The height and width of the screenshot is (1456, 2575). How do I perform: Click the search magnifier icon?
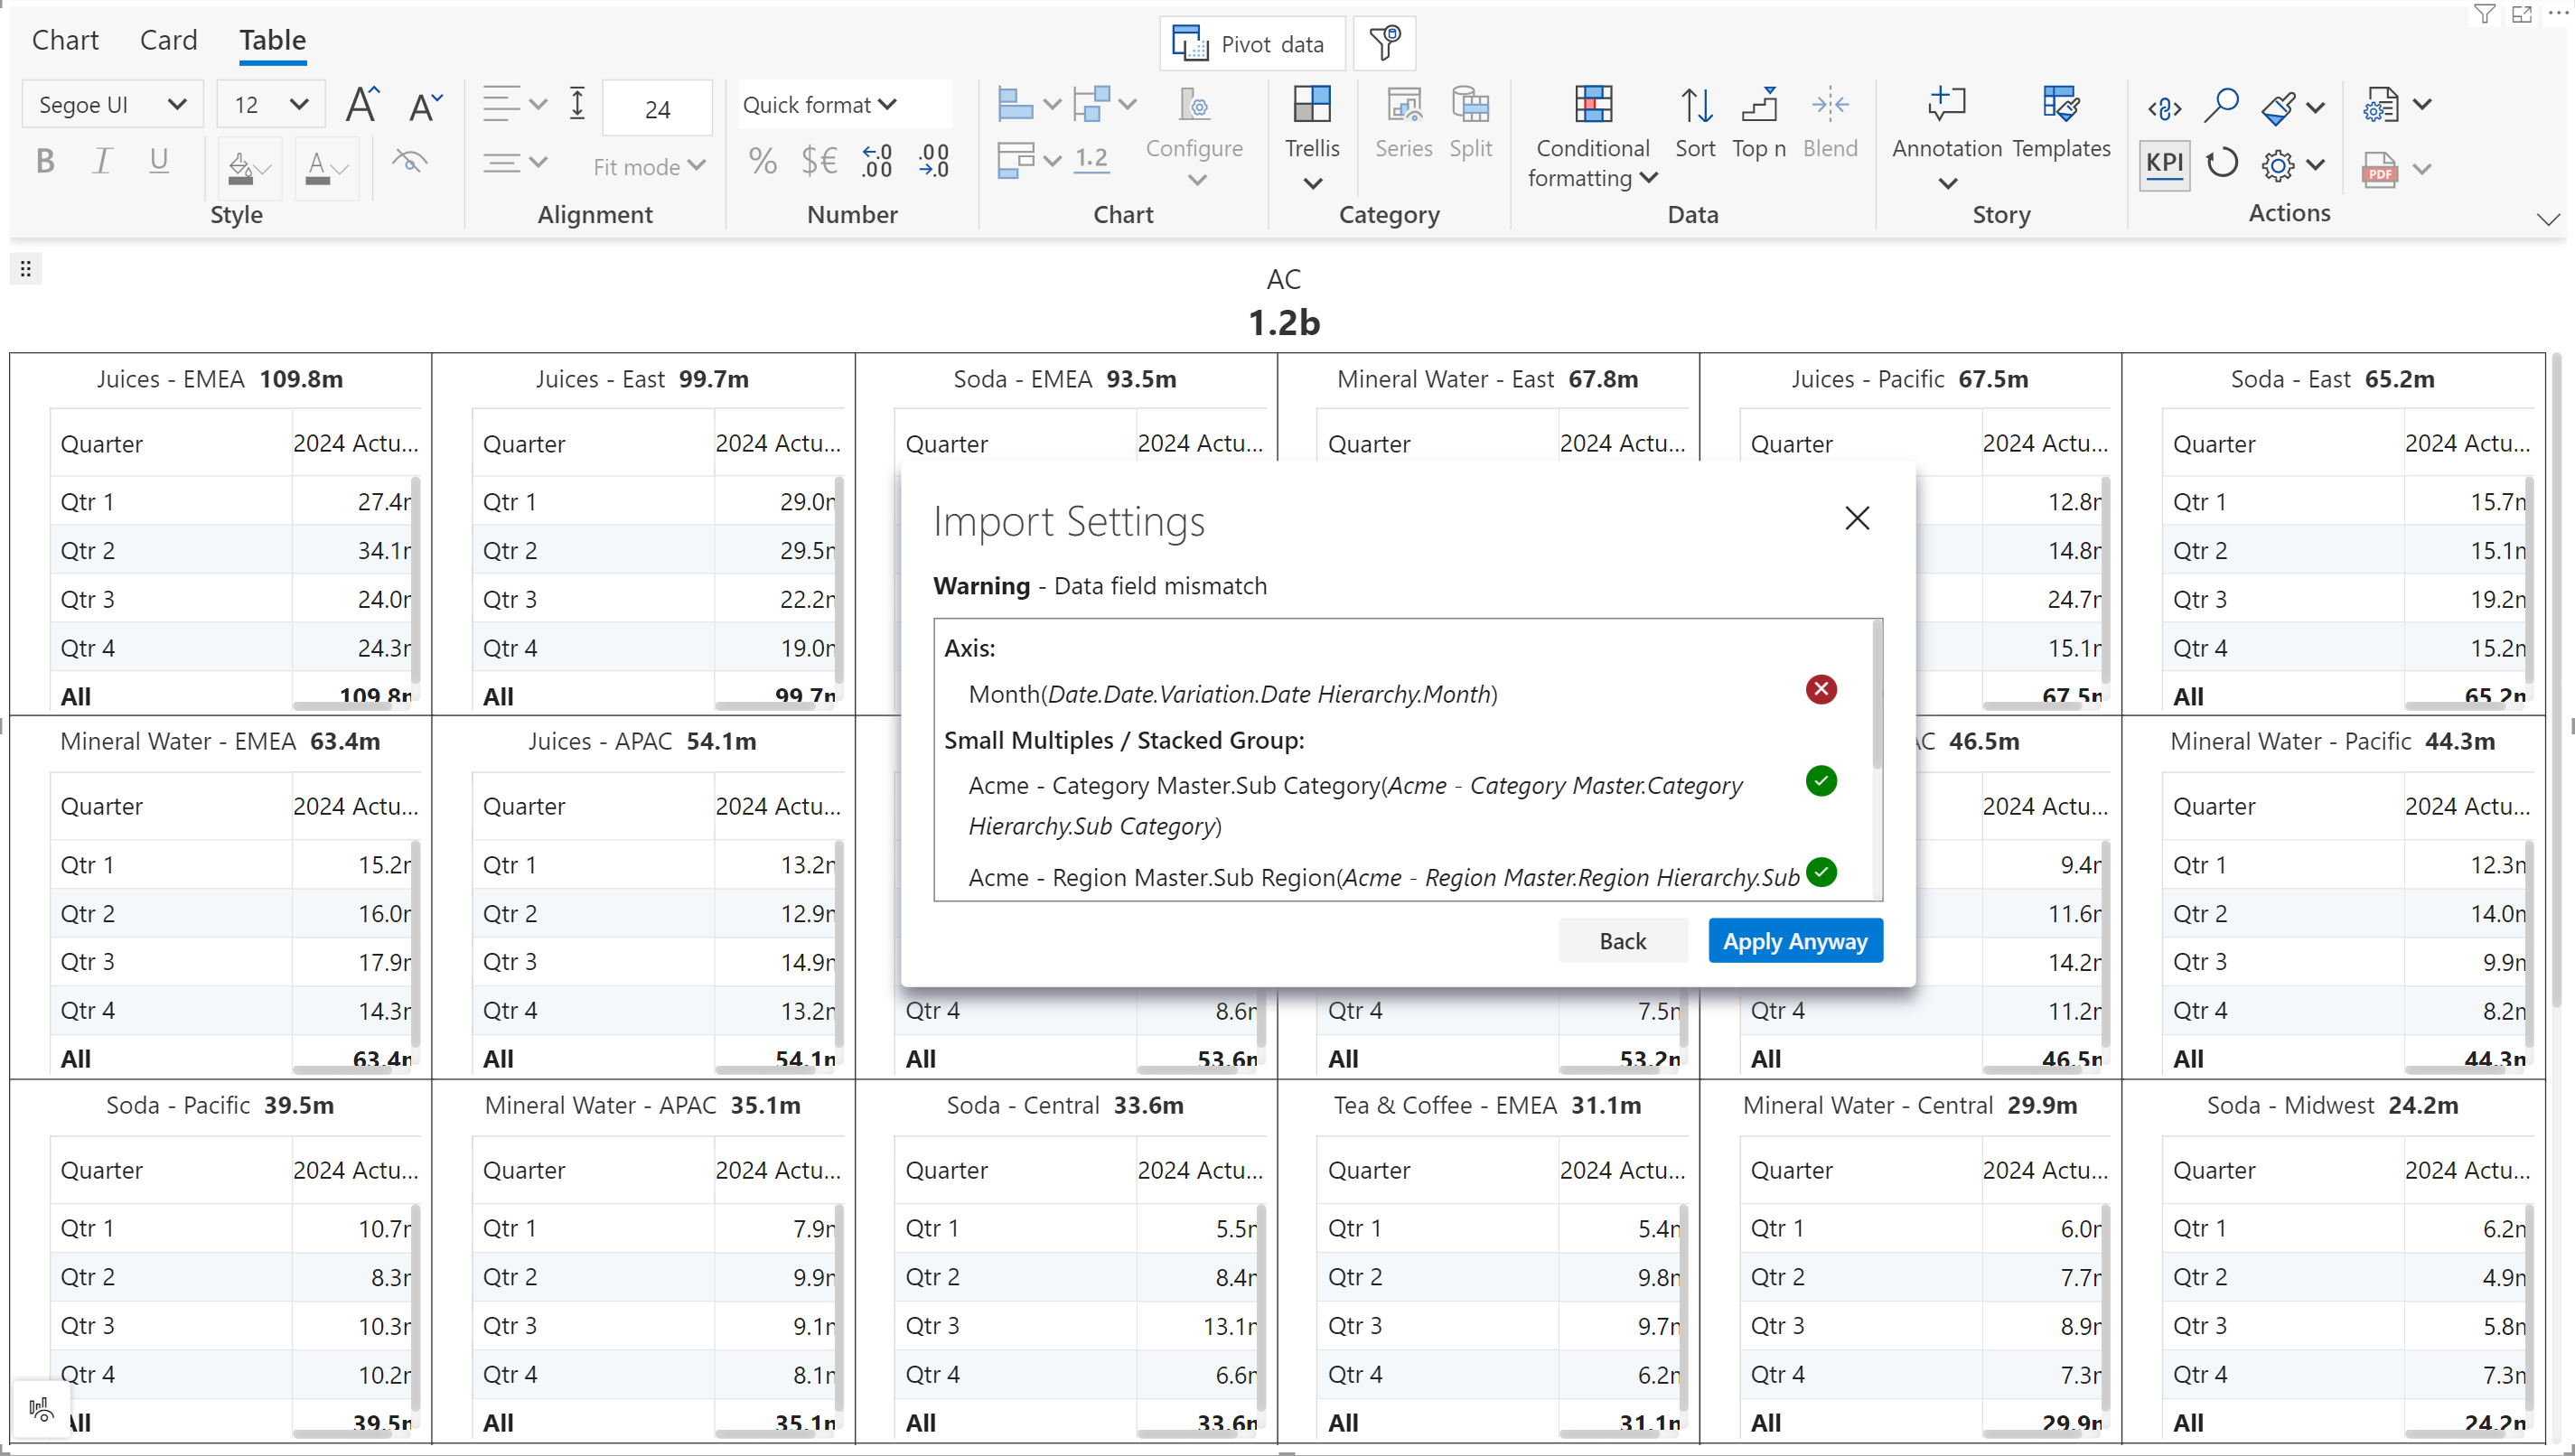click(2221, 106)
